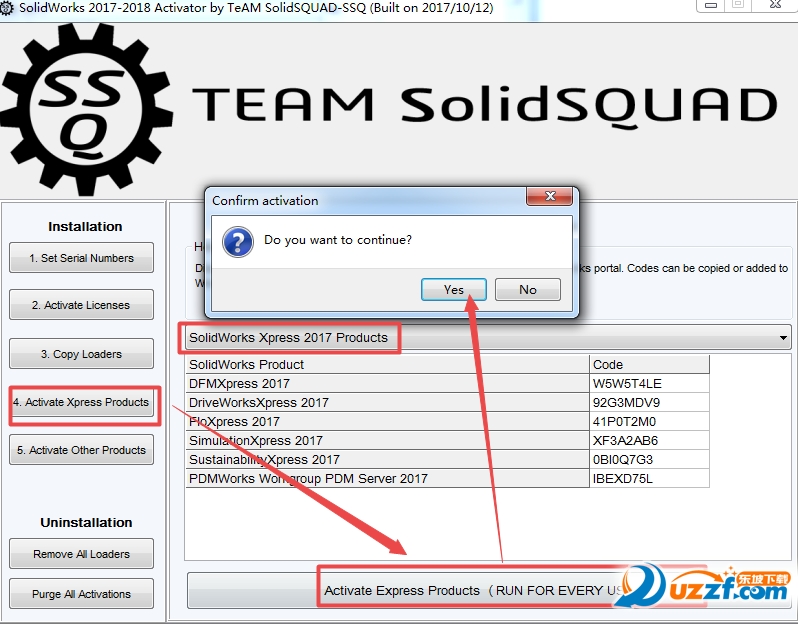This screenshot has height=624, width=798.
Task: Select 4. Activate Xpress Products
Action: point(81,402)
